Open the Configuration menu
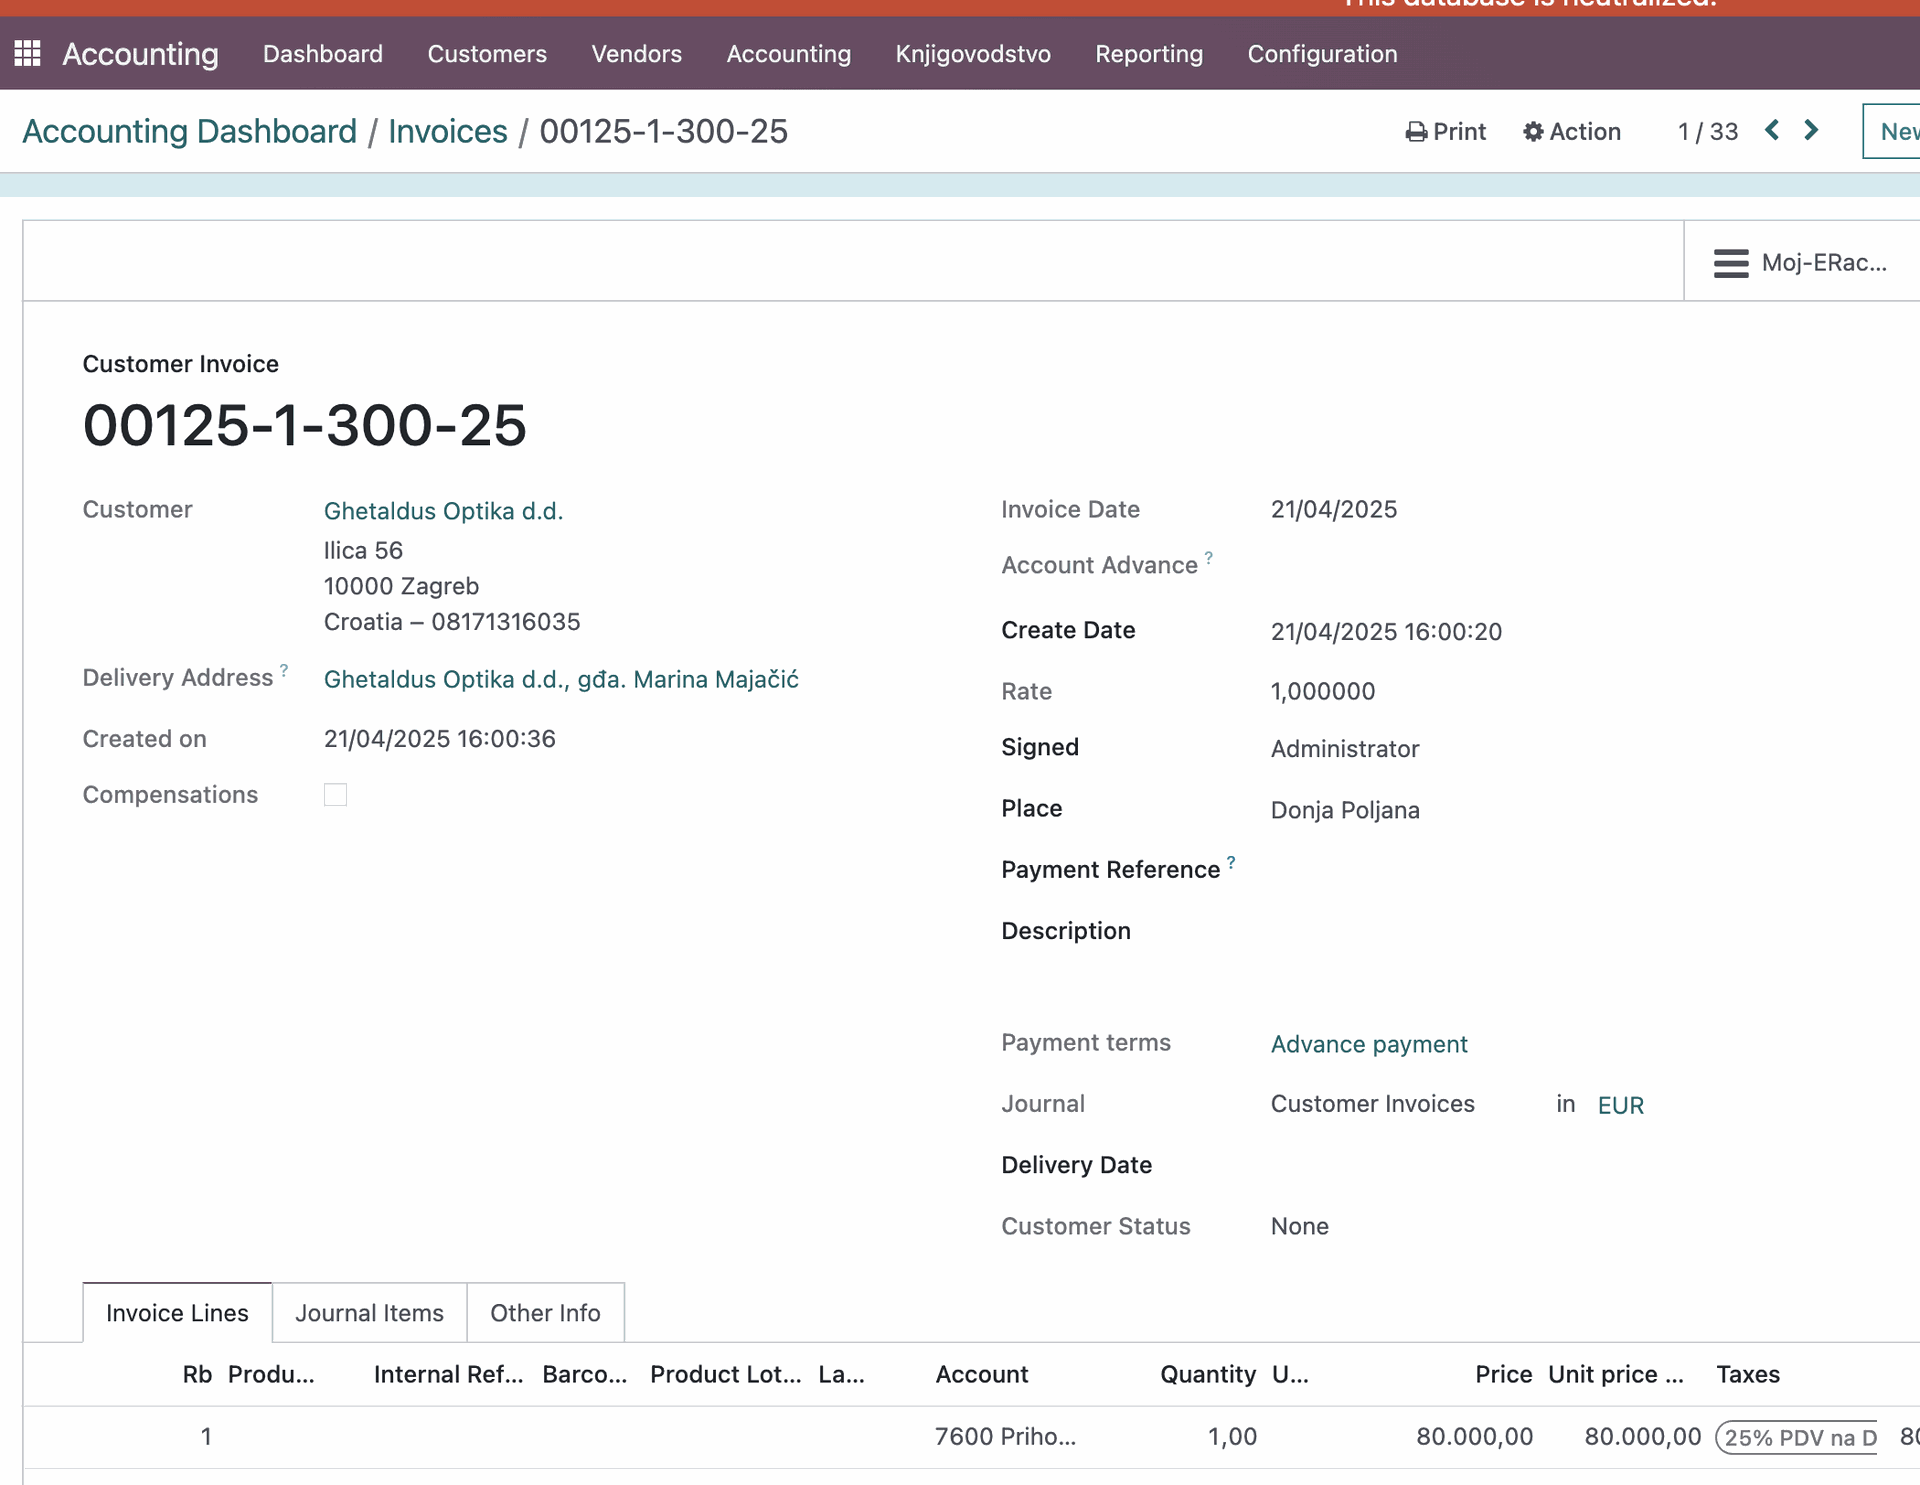The width and height of the screenshot is (1920, 1485). (x=1321, y=54)
